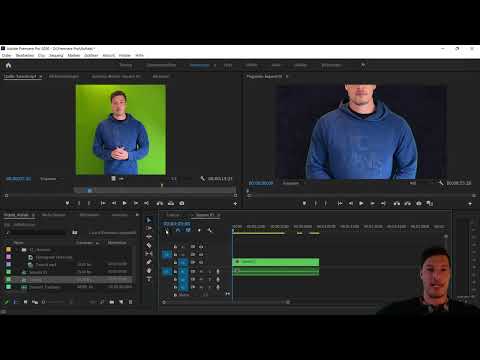Image resolution: width=480 pixels, height=360 pixels.
Task: Open Program monitor zoom level dropdown Einpassen
Action: (x=293, y=183)
